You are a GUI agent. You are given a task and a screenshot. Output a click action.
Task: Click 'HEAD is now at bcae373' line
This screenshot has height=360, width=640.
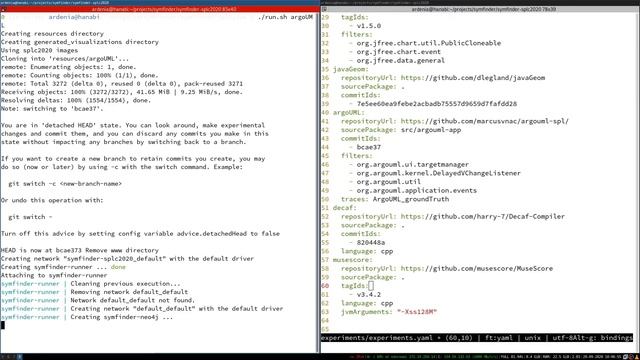pyautogui.click(x=80, y=250)
